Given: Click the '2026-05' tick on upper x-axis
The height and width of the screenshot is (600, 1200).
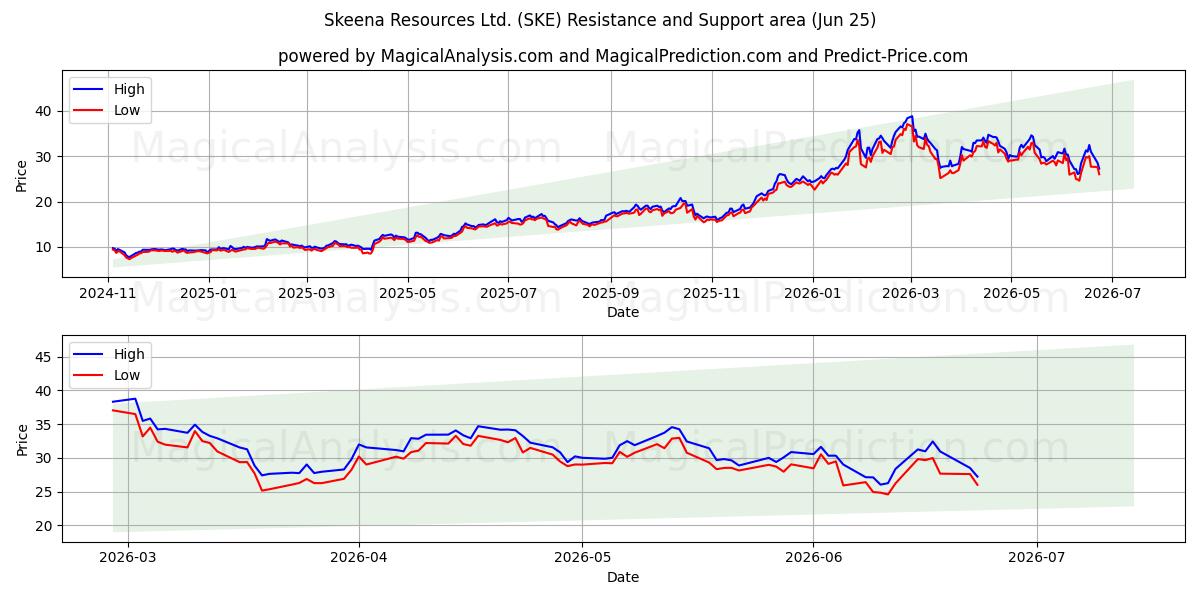Looking at the screenshot, I should click(x=1011, y=293).
